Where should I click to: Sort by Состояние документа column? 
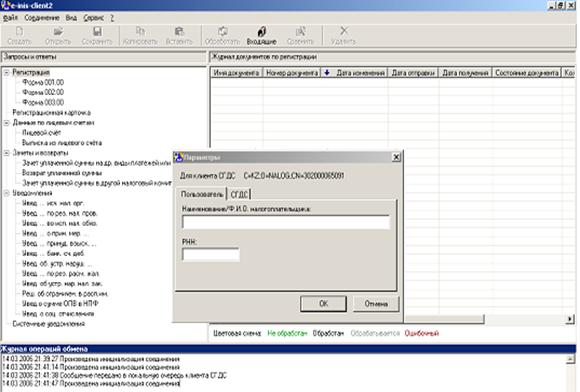coord(527,73)
